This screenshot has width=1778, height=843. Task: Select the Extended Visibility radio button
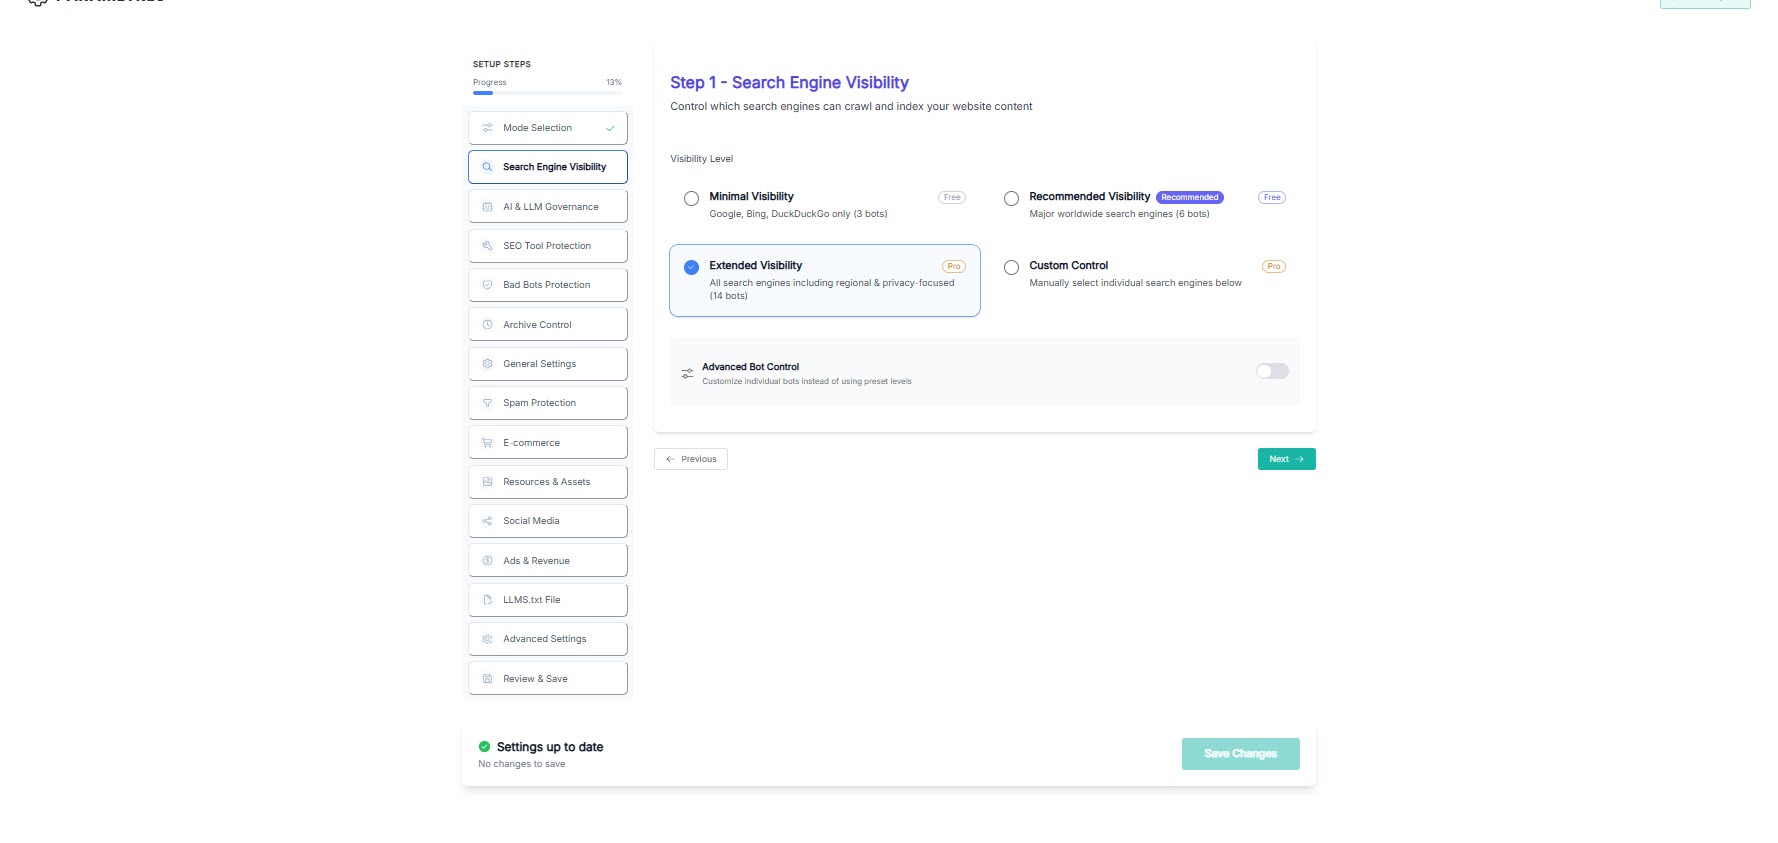691,267
